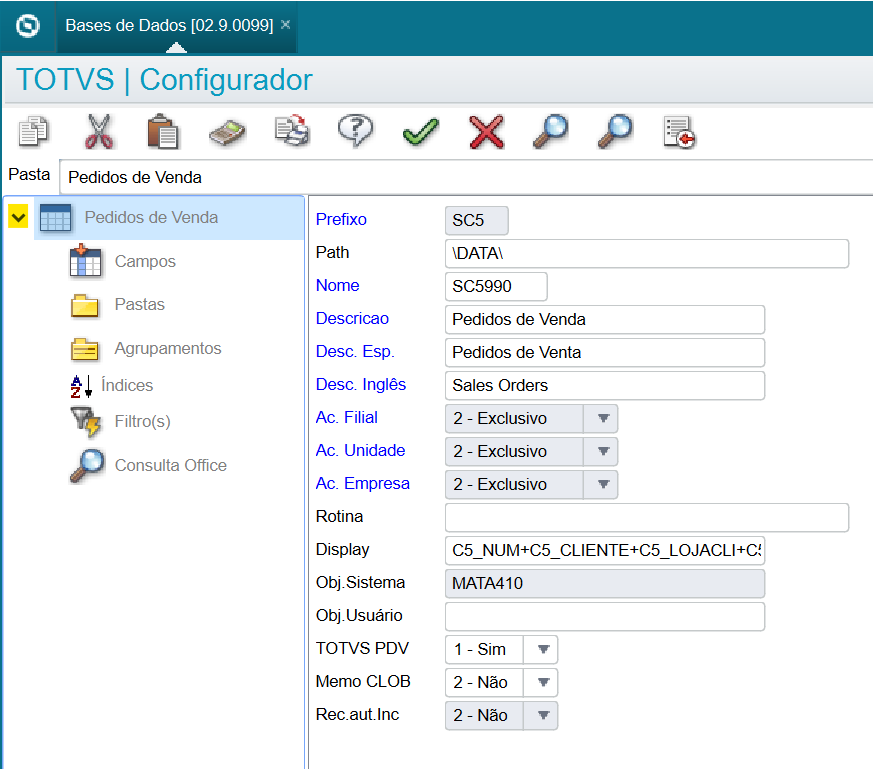The image size is (873, 769).
Task: Click the empty Obj.Usuário field
Action: pos(605,616)
